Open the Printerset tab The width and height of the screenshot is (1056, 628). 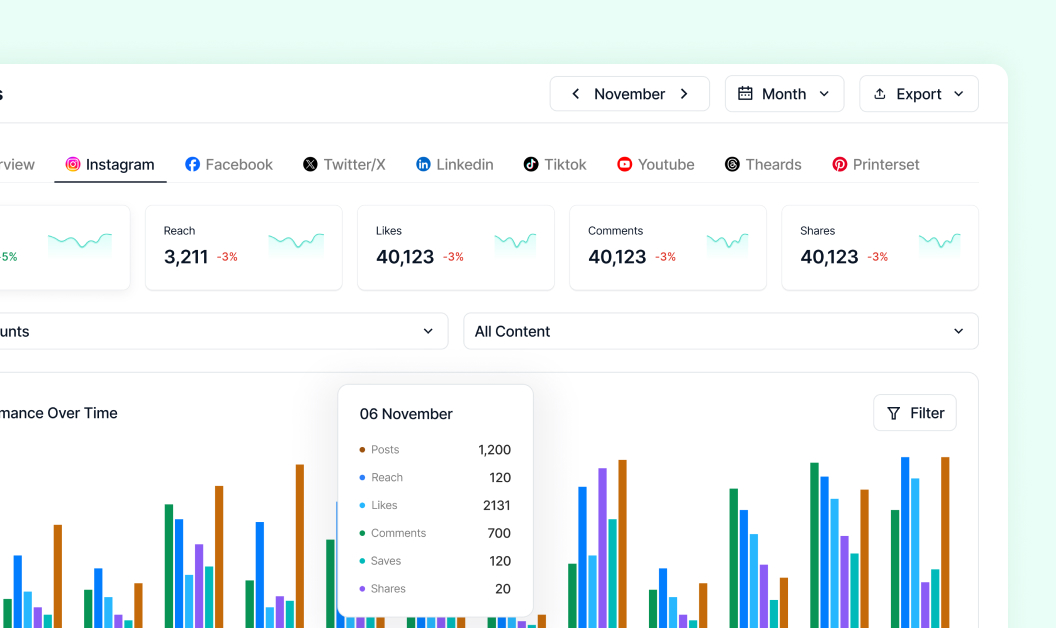[876, 164]
